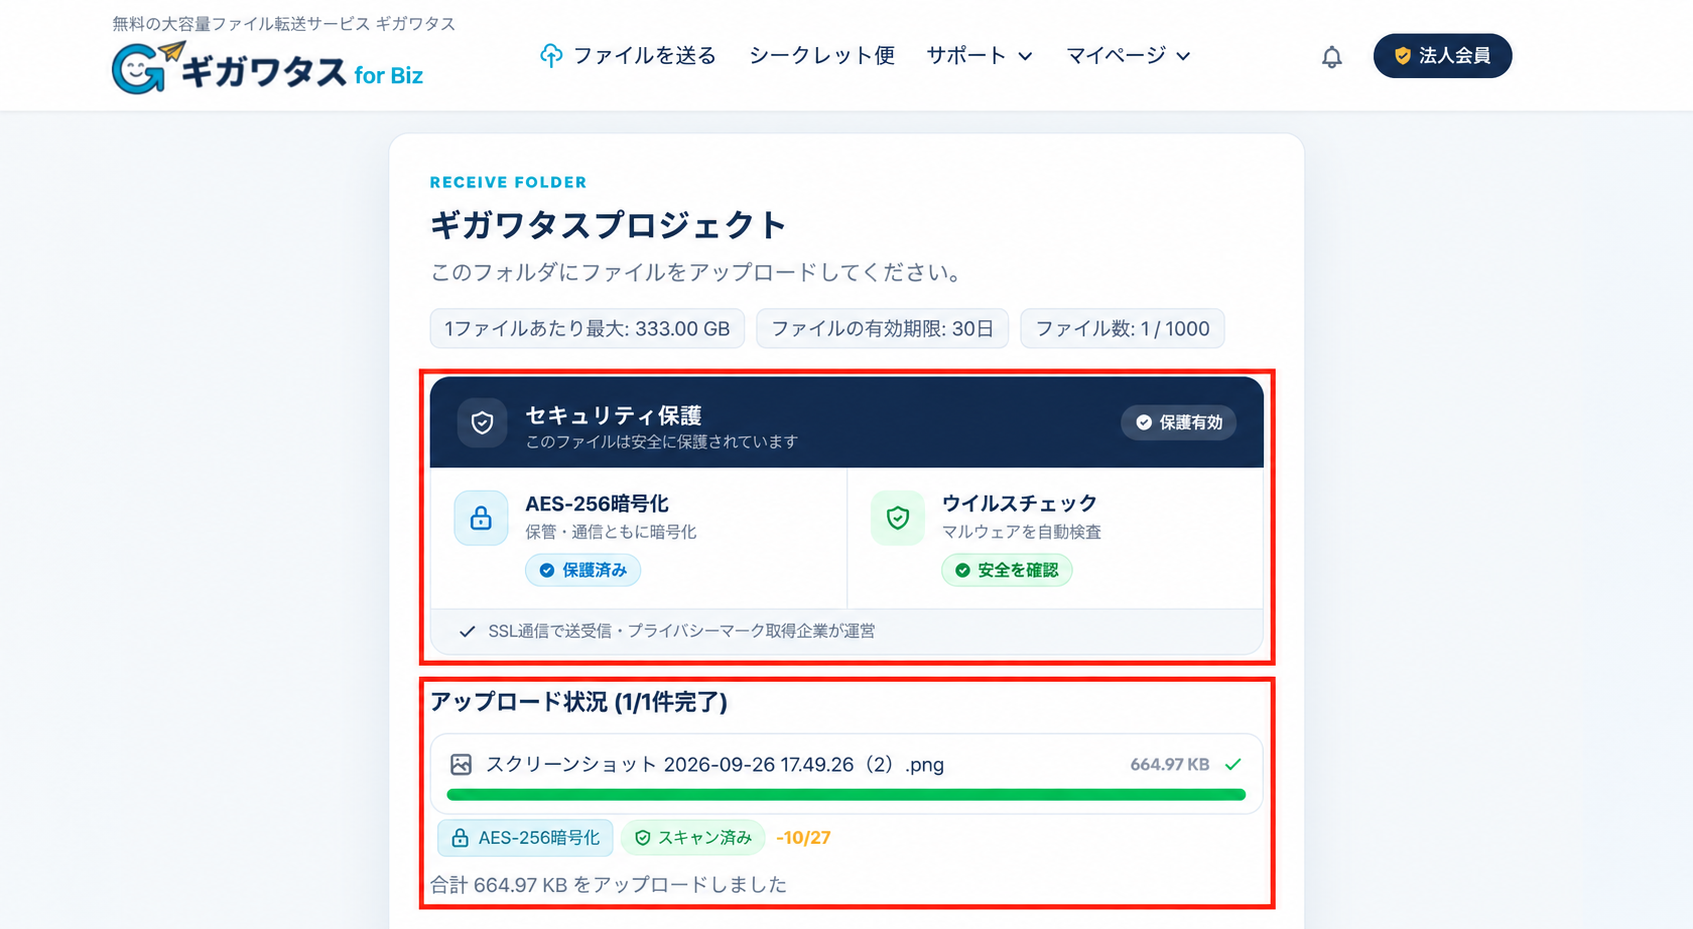
Task: Click the アップロード状況 (1/1件完了) heading
Action: 578,702
